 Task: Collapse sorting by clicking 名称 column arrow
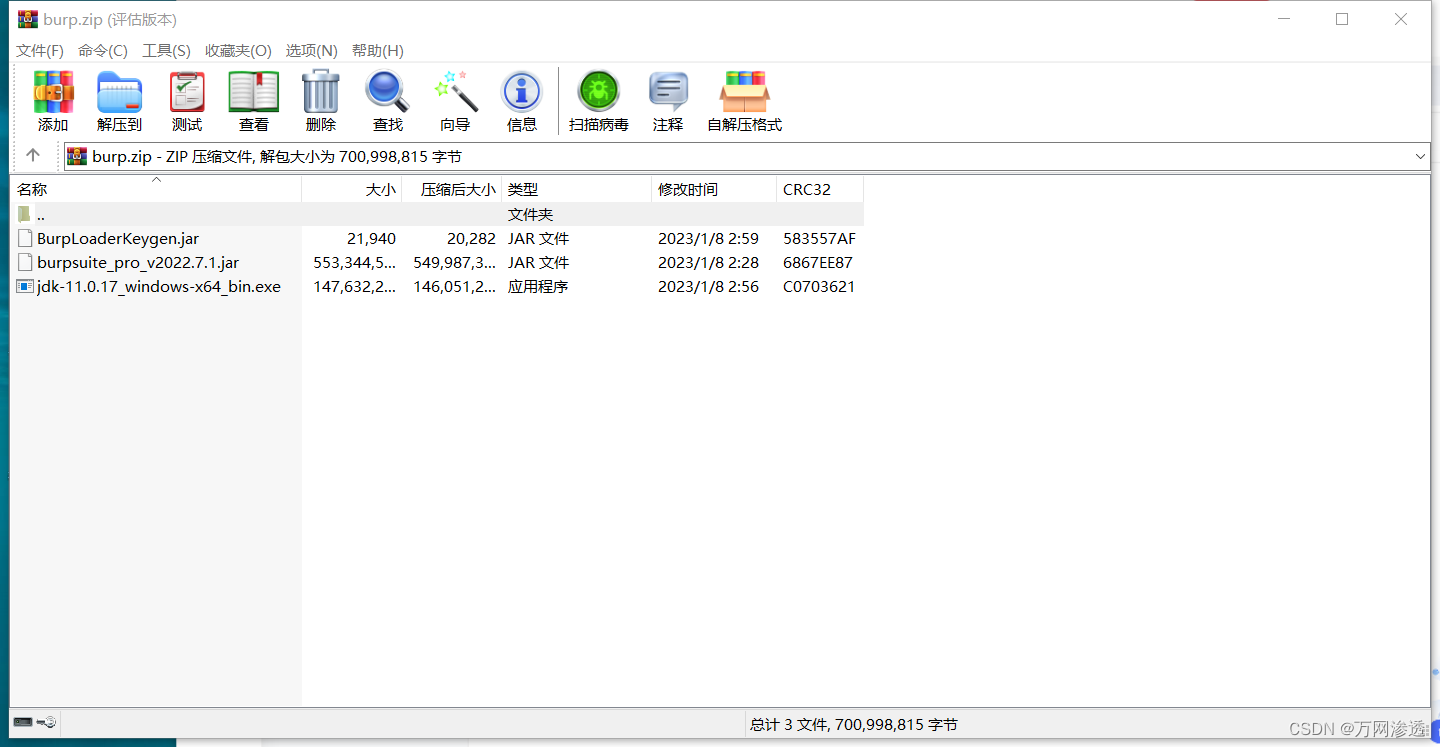(x=156, y=181)
